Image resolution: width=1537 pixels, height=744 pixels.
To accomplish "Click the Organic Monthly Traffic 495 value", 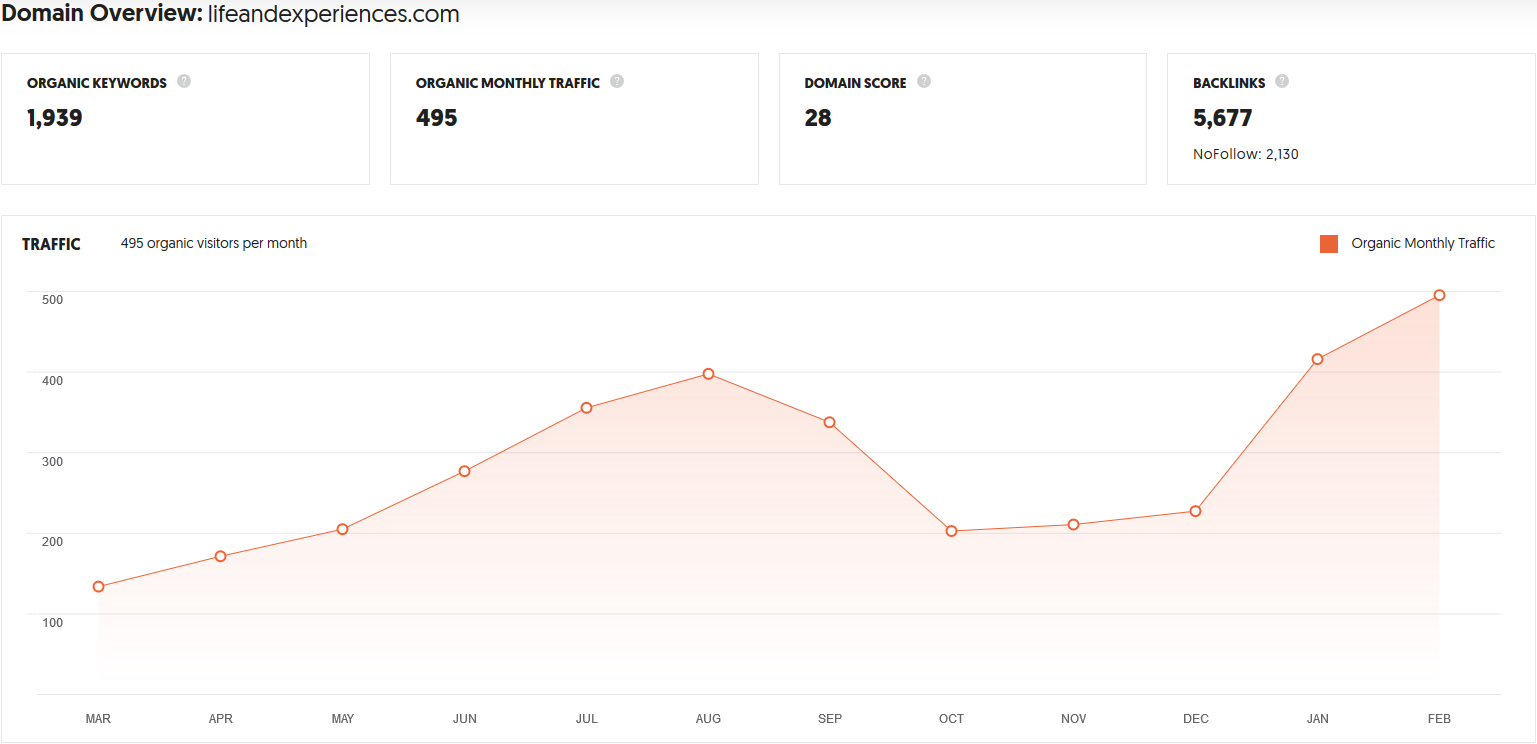I will (x=436, y=118).
